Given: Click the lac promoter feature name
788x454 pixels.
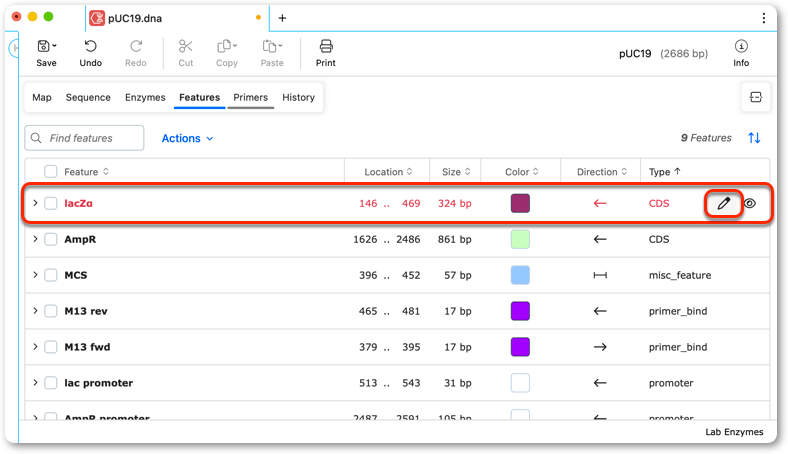Looking at the screenshot, I should [98, 383].
